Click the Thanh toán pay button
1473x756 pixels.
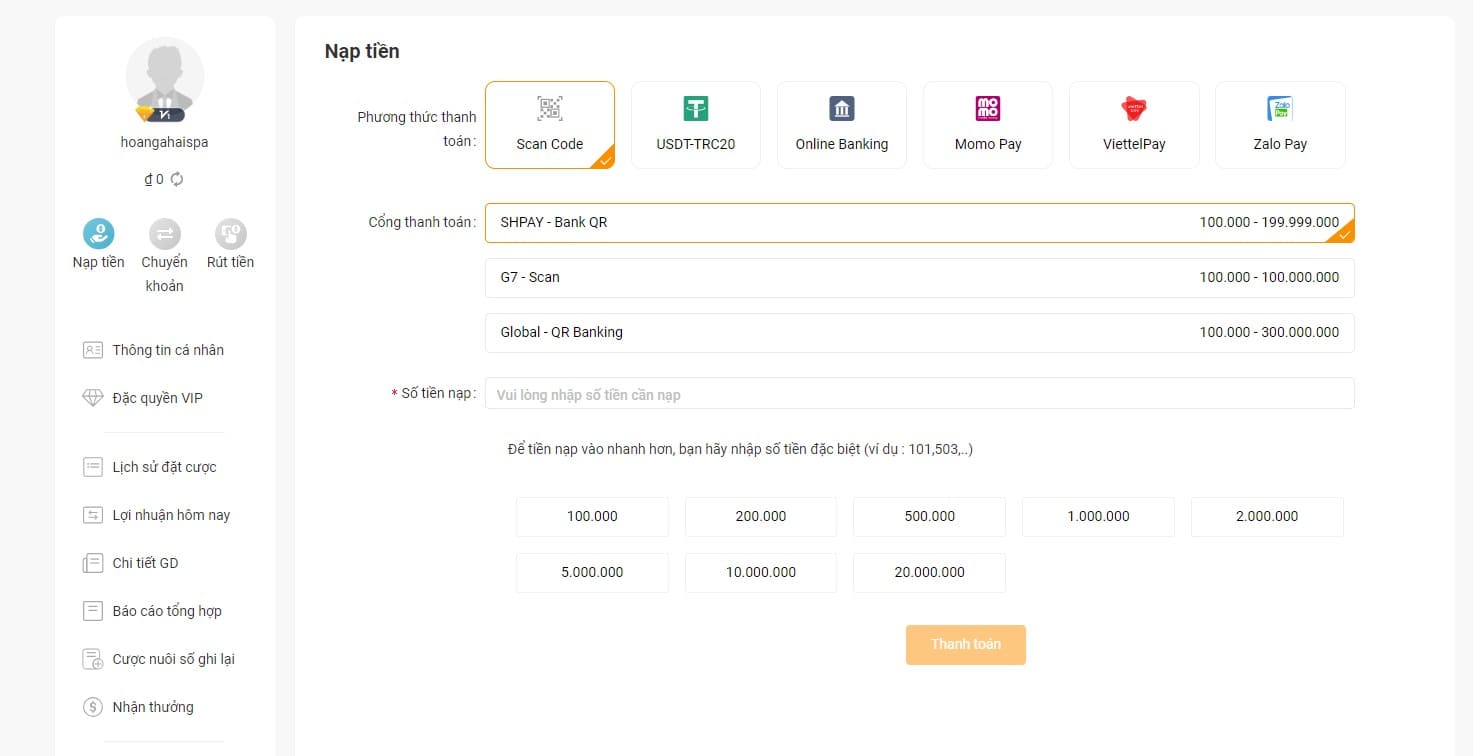tap(966, 645)
